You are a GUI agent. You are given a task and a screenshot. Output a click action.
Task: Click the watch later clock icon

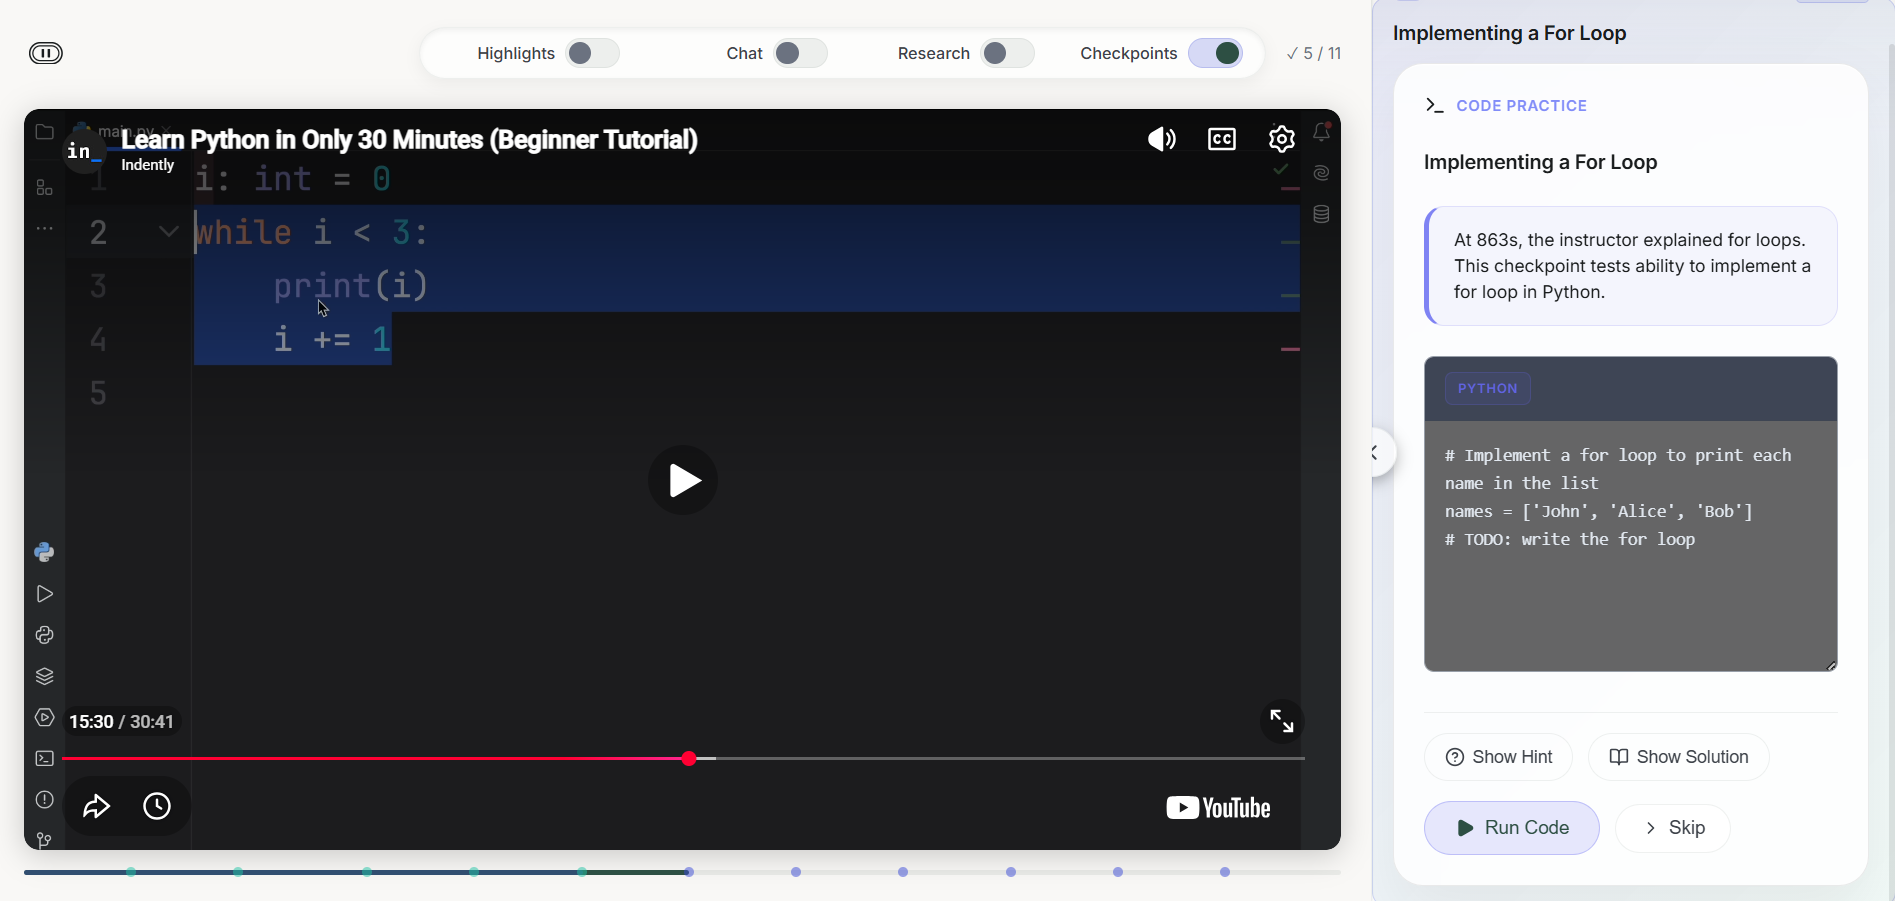(x=157, y=806)
